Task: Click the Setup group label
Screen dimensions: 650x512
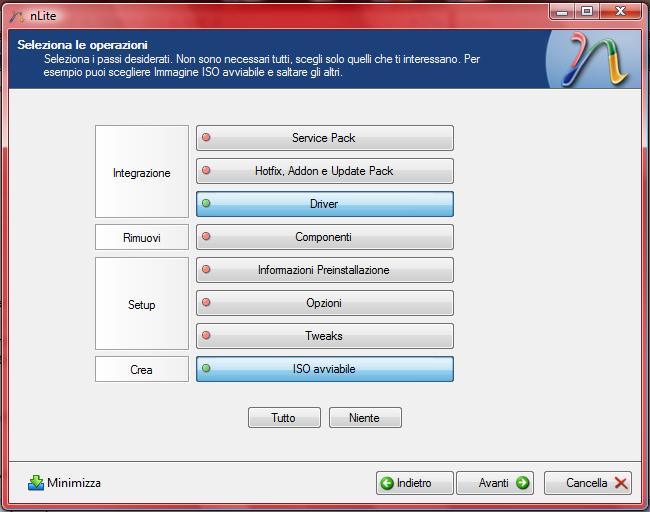Action: pyautogui.click(x=142, y=303)
